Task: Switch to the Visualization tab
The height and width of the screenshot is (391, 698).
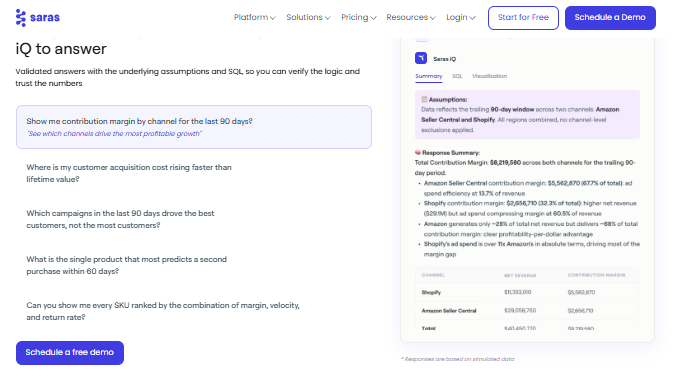Action: coord(489,76)
